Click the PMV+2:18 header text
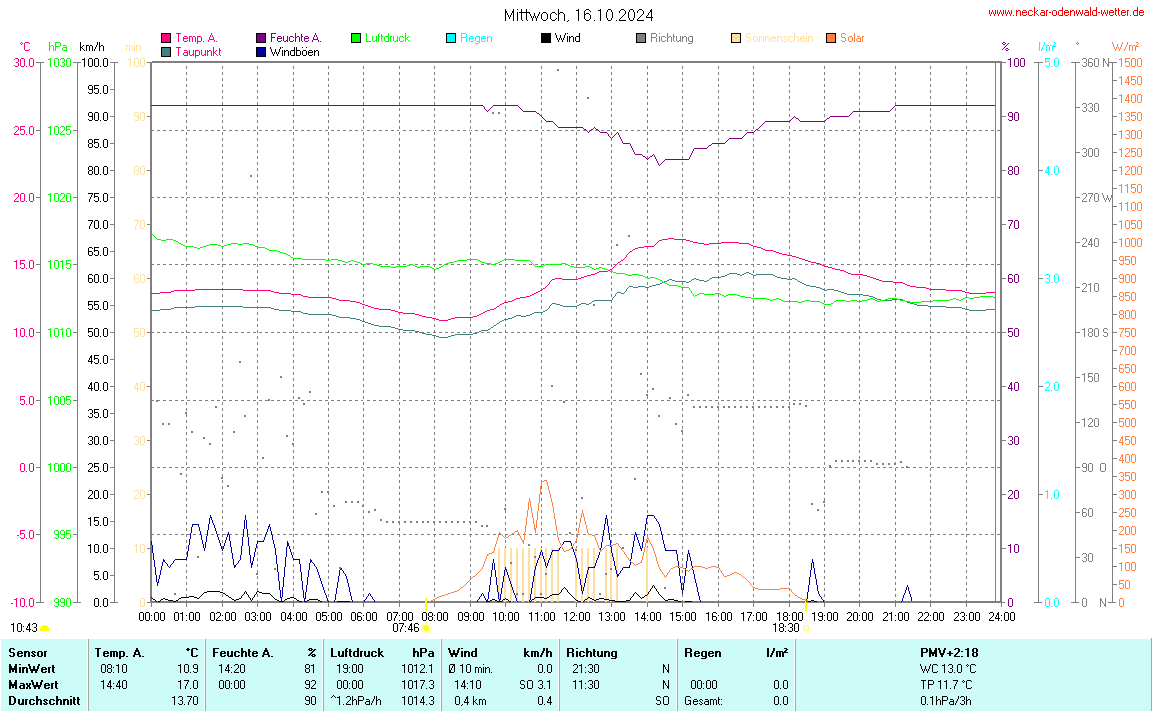The width and height of the screenshot is (1152, 711). point(949,652)
